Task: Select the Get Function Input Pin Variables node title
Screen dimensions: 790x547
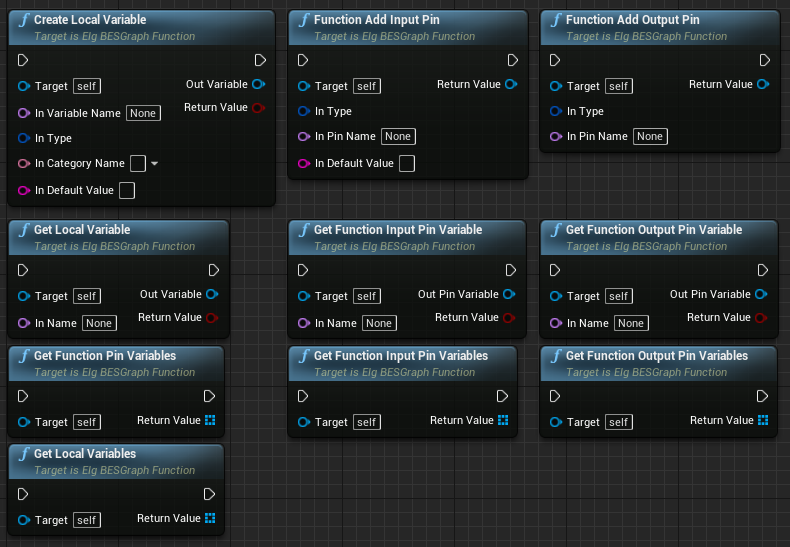Action: 401,356
